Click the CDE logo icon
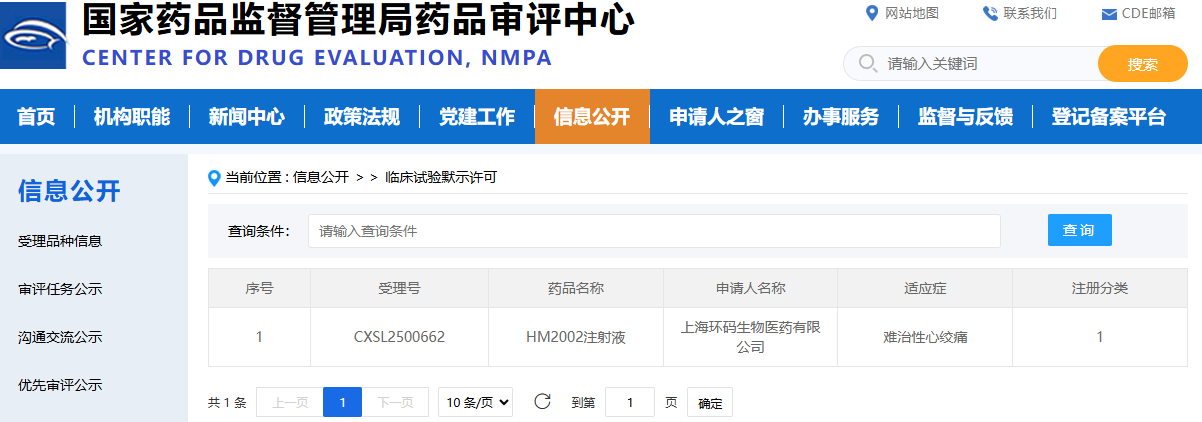This screenshot has height=422, width=1202. click(34, 36)
